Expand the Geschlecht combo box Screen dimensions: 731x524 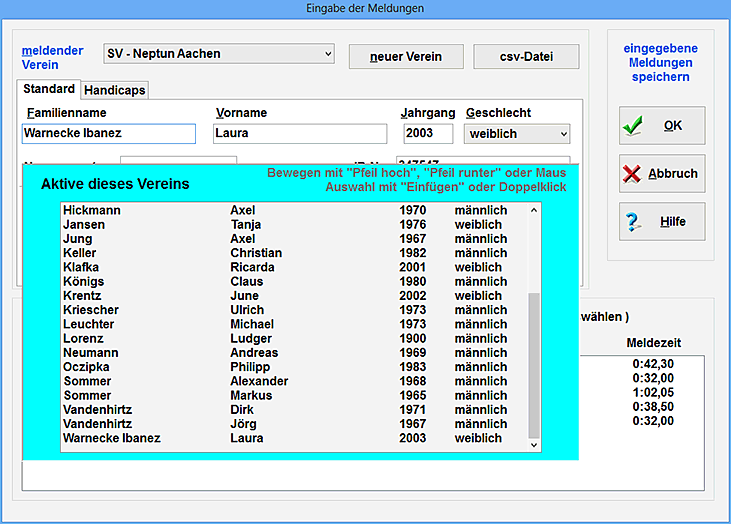563,134
